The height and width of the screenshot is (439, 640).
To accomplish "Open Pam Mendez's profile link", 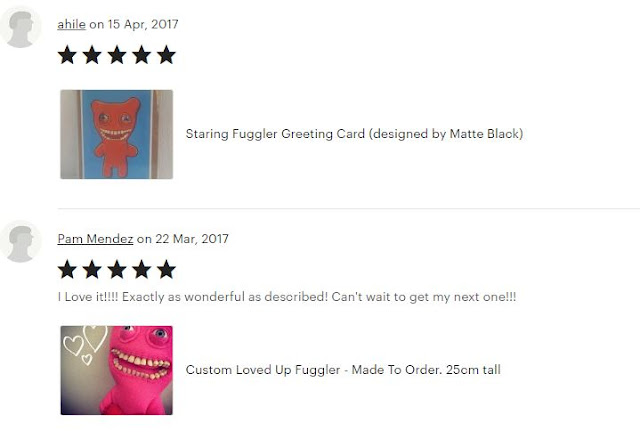I will (95, 239).
